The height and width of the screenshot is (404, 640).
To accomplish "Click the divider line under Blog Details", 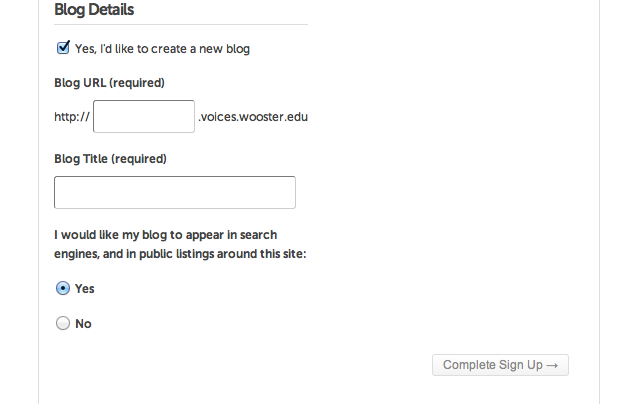I will point(180,24).
